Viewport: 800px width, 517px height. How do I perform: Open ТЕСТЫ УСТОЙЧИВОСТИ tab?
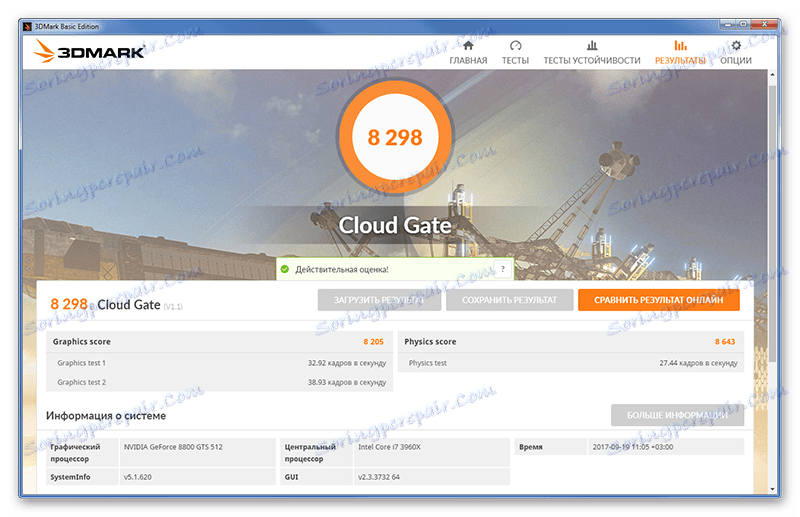pos(592,53)
